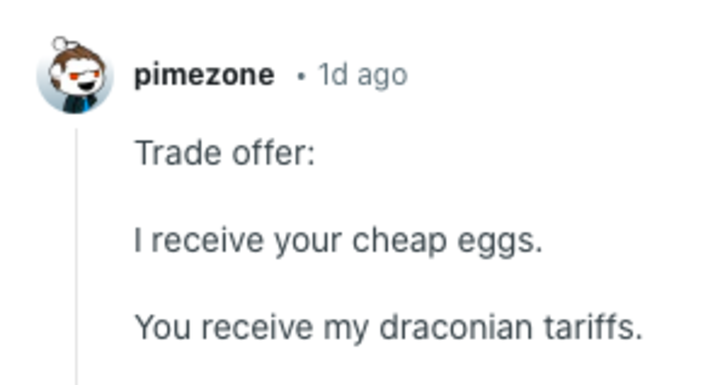This screenshot has height=385, width=720.
Task: Click the avatar's orange sunglasses
Action: pyautogui.click(x=84, y=75)
